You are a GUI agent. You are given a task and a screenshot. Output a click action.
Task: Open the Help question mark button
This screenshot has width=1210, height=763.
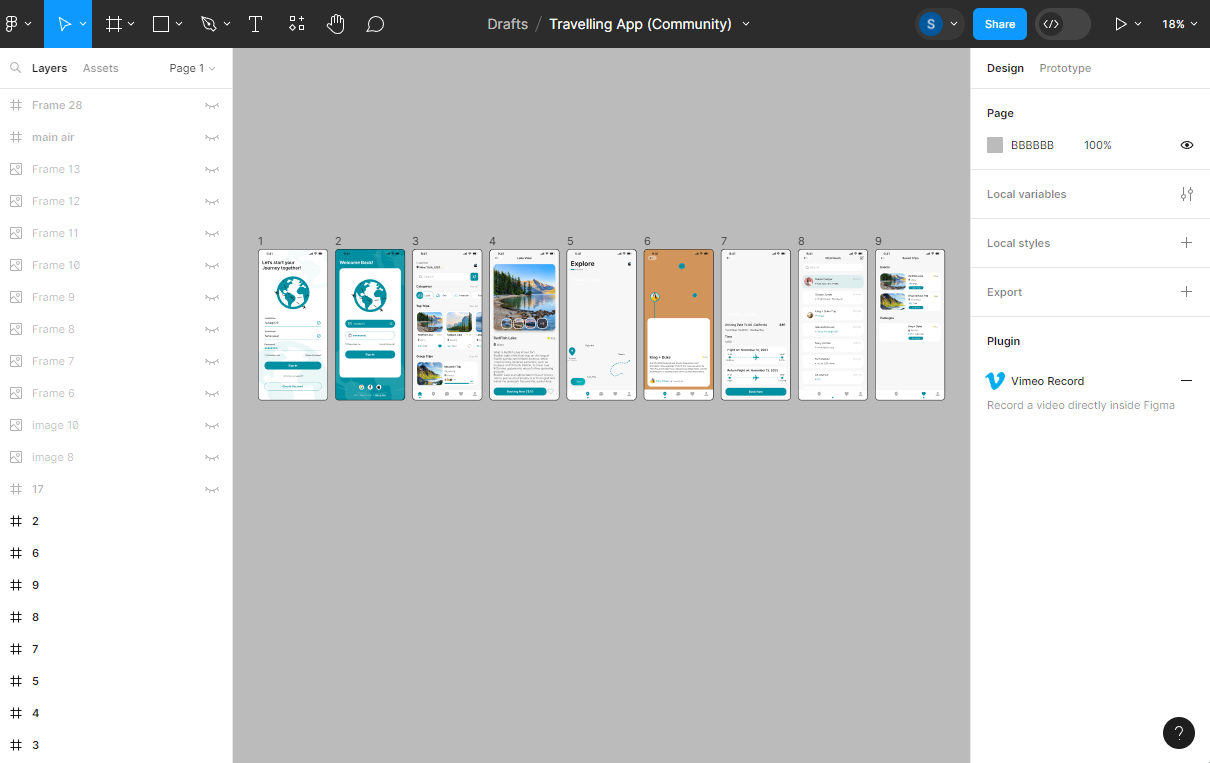(1179, 732)
